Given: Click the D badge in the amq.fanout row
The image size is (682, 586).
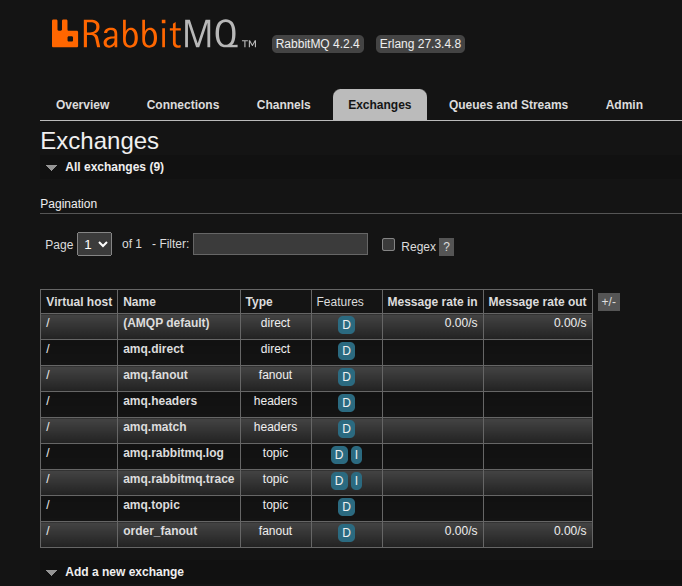Looking at the screenshot, I should 346,377.
